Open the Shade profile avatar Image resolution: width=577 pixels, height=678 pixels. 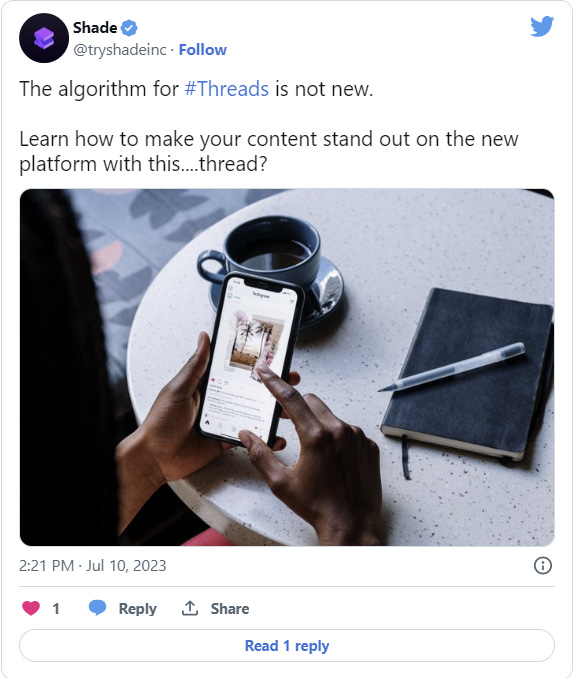point(44,38)
